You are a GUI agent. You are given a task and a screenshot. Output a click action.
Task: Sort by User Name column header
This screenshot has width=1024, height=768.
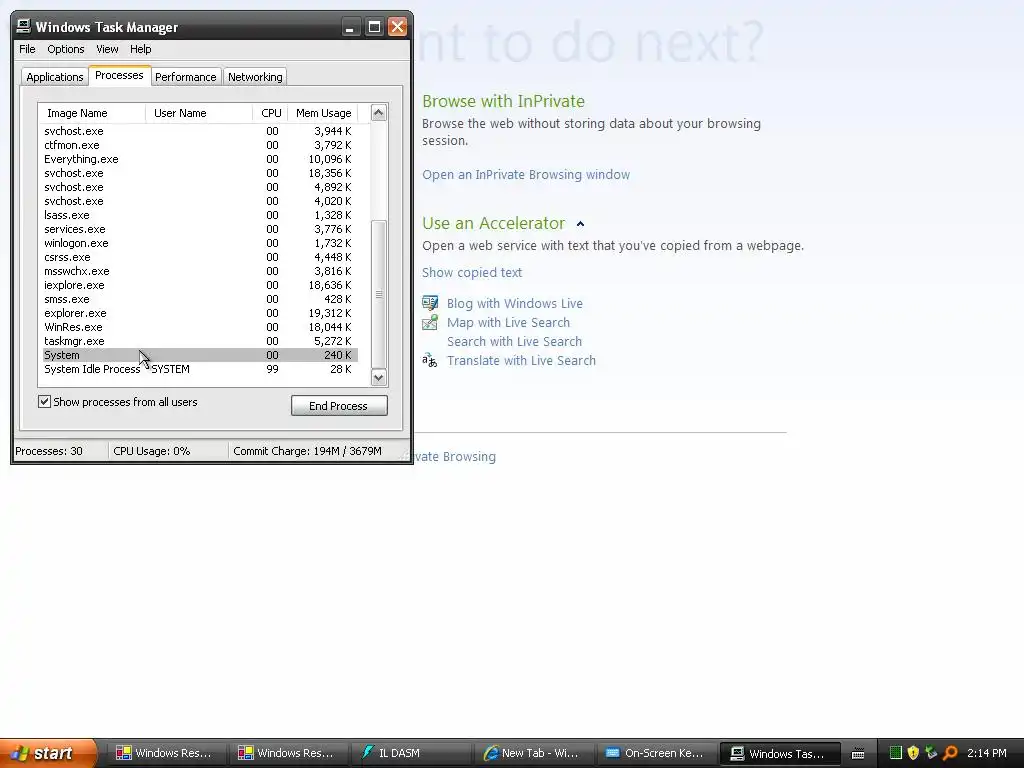pos(199,113)
